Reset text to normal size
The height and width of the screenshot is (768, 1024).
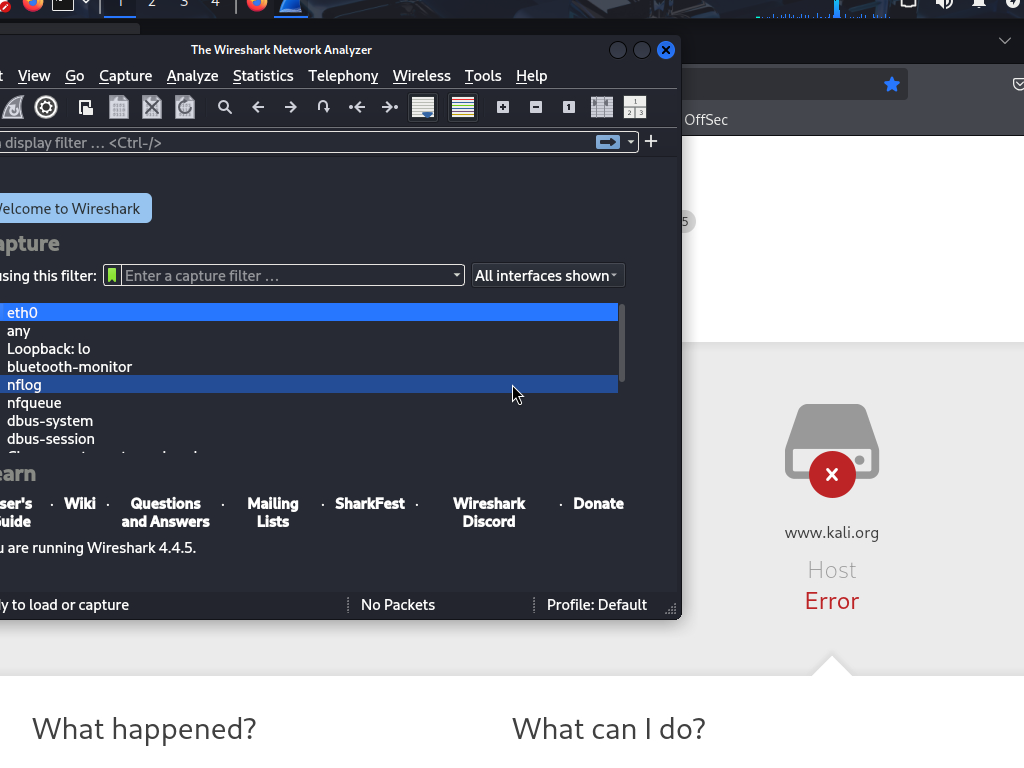pos(569,107)
